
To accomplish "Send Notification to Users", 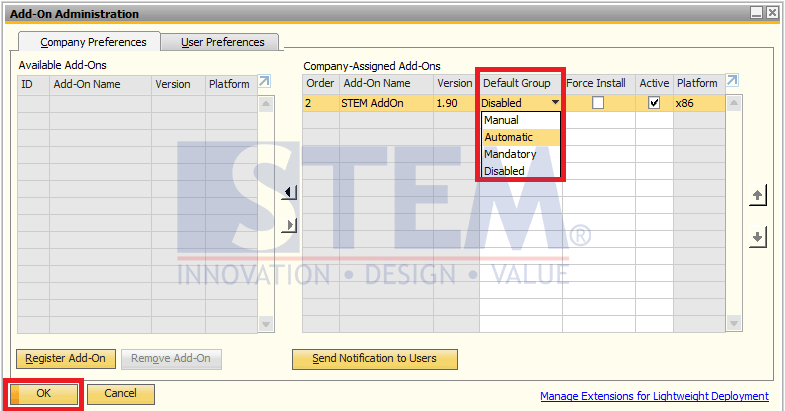I will point(374,358).
